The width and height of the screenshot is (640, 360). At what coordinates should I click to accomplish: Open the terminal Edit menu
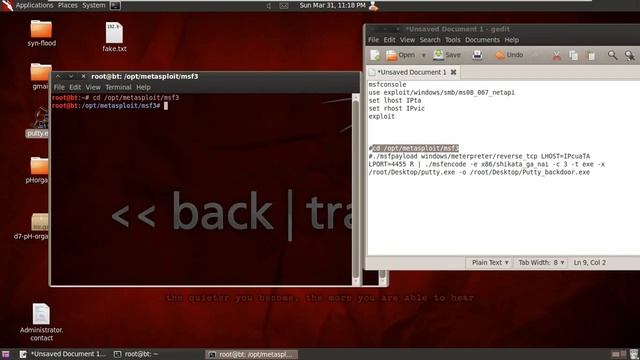pos(75,87)
